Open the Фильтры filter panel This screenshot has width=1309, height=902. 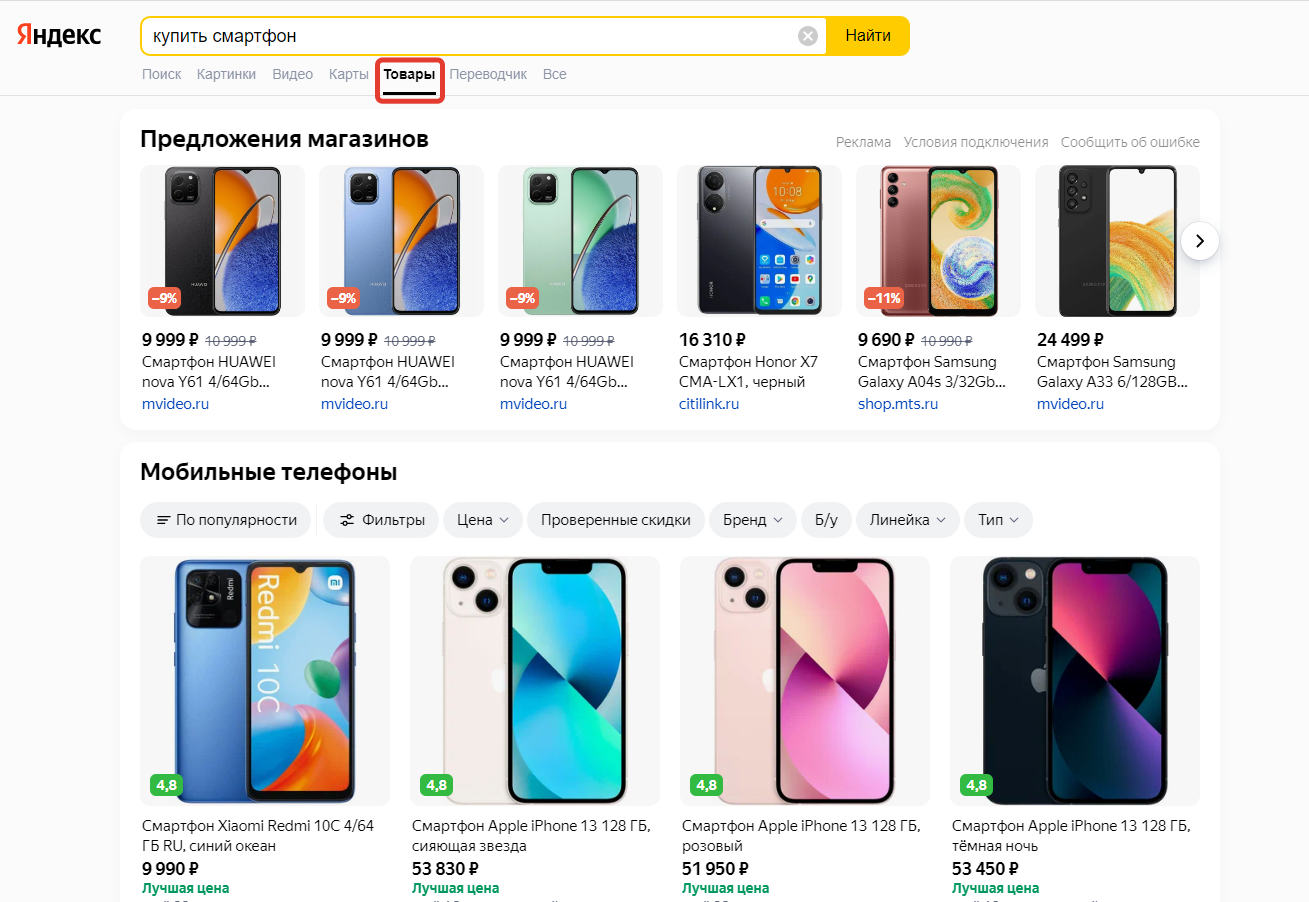[381, 520]
